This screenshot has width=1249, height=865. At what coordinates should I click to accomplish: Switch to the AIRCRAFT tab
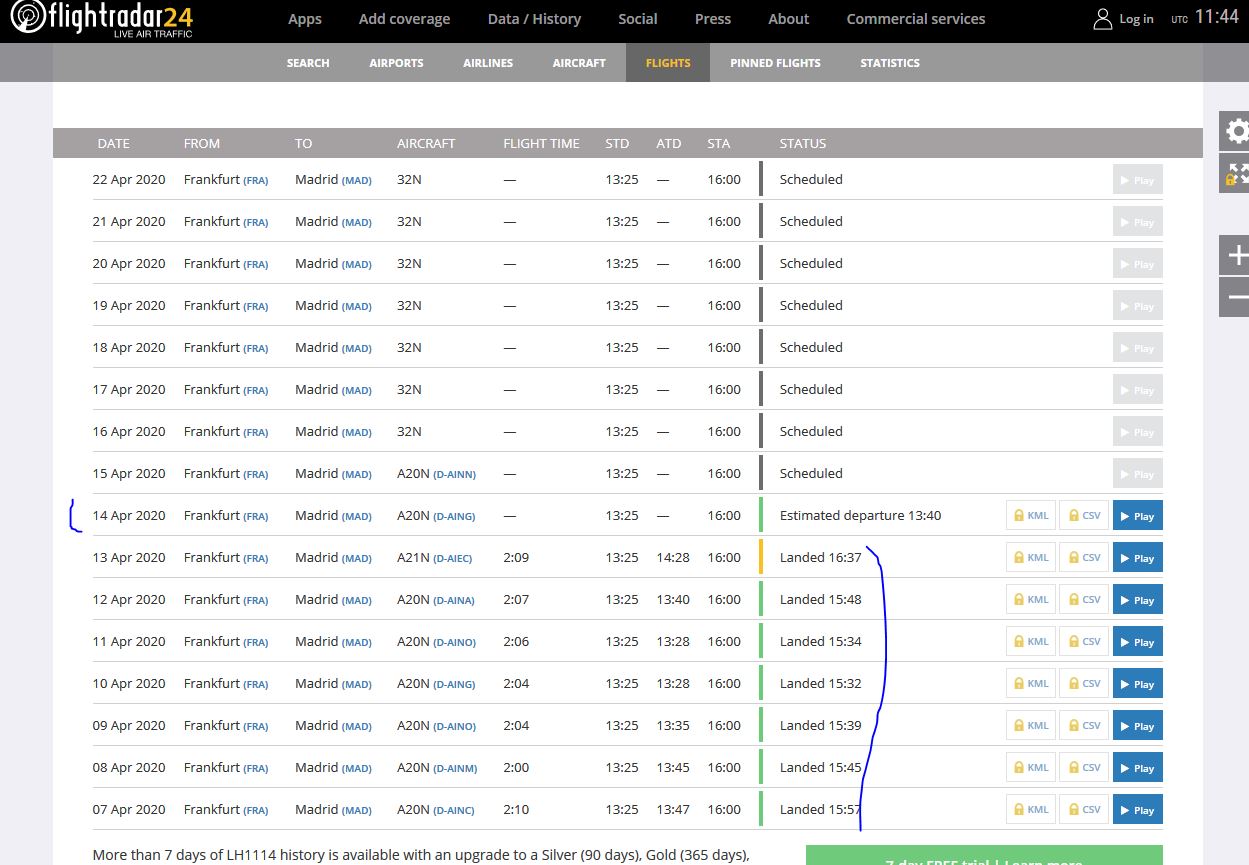tap(579, 63)
